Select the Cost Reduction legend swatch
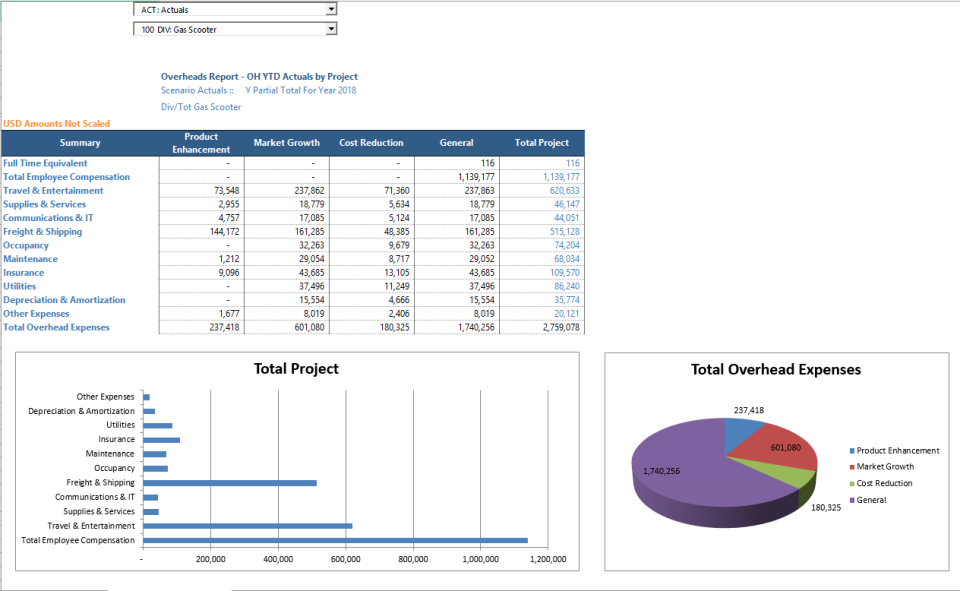This screenshot has height=591, width=960. 852,483
